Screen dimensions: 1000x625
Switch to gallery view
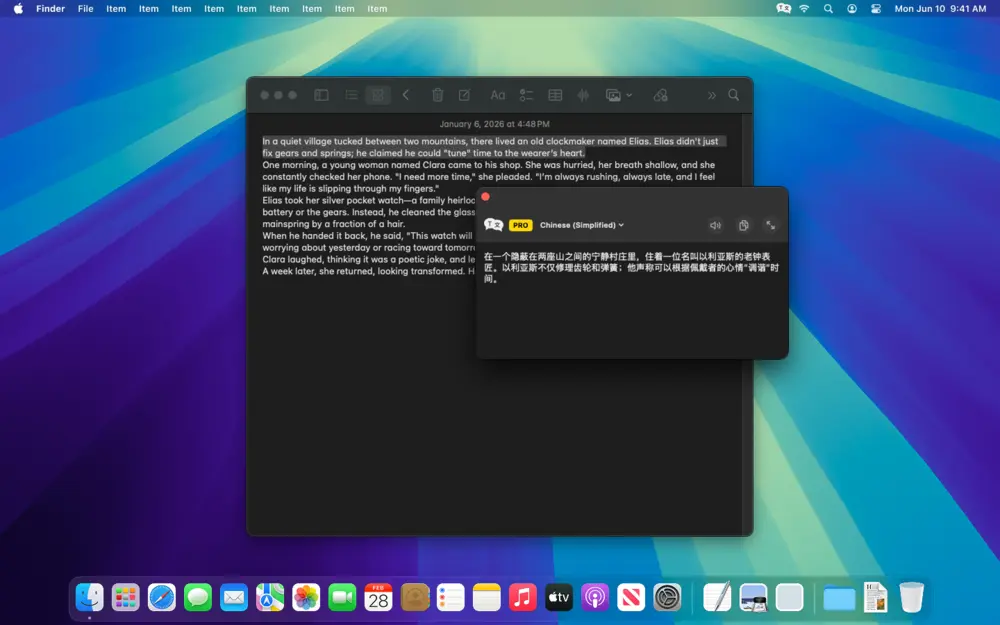coord(378,94)
